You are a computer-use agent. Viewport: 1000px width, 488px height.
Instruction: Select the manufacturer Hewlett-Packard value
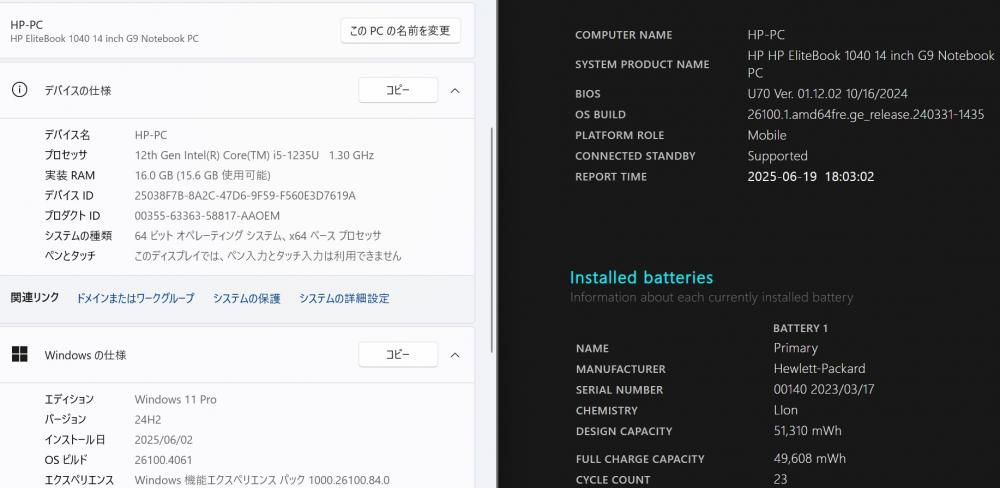coord(820,369)
